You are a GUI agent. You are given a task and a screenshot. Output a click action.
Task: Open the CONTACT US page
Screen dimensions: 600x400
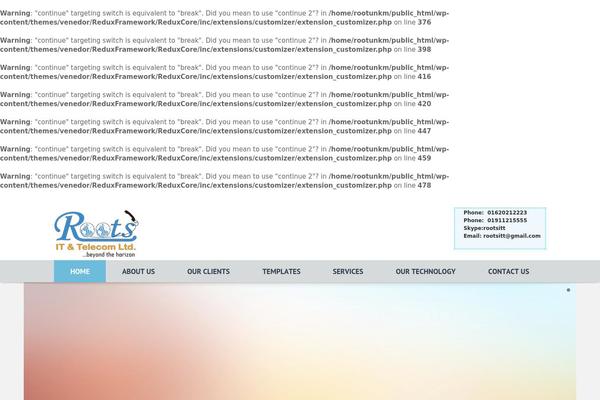click(509, 271)
